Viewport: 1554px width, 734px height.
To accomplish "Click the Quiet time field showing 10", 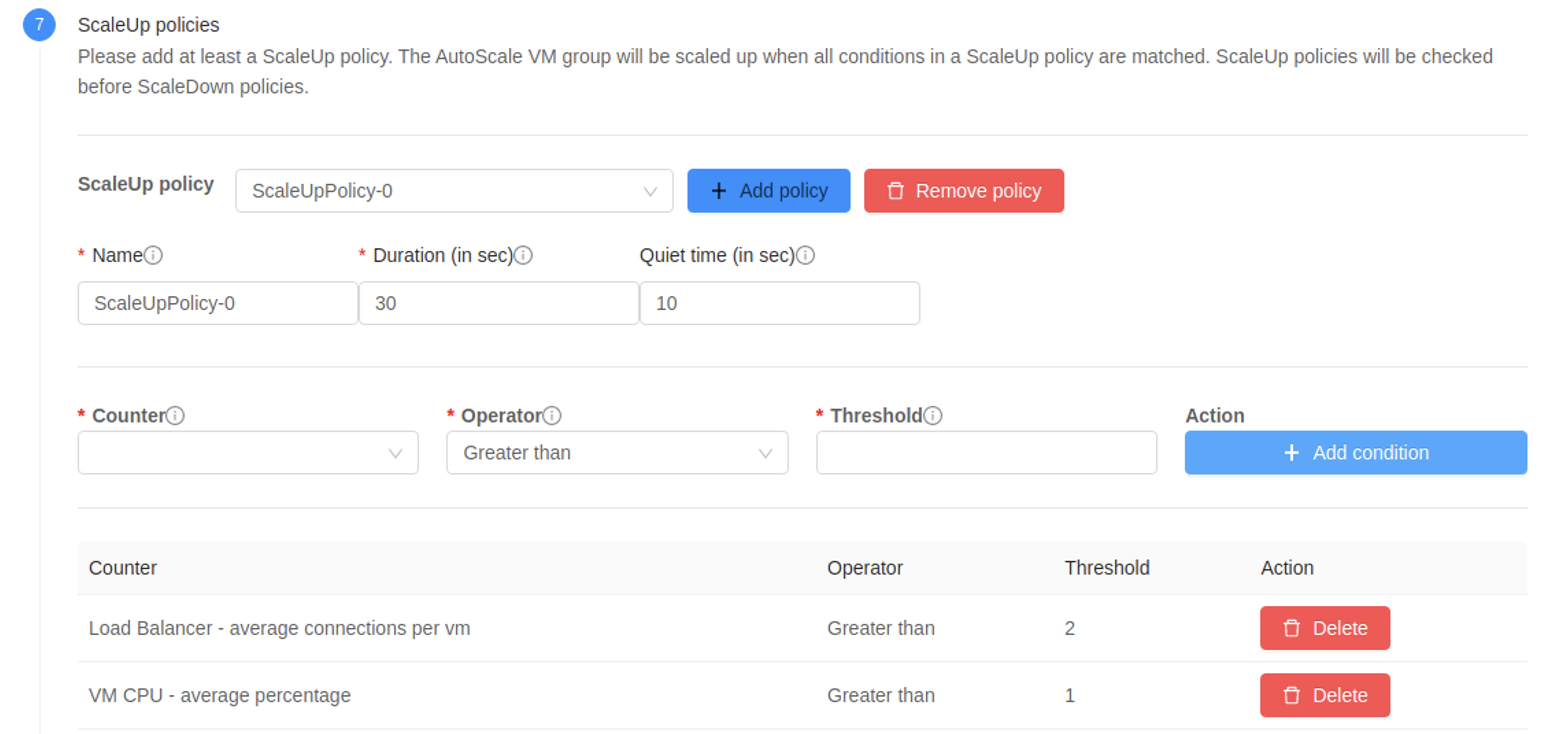I will (780, 303).
